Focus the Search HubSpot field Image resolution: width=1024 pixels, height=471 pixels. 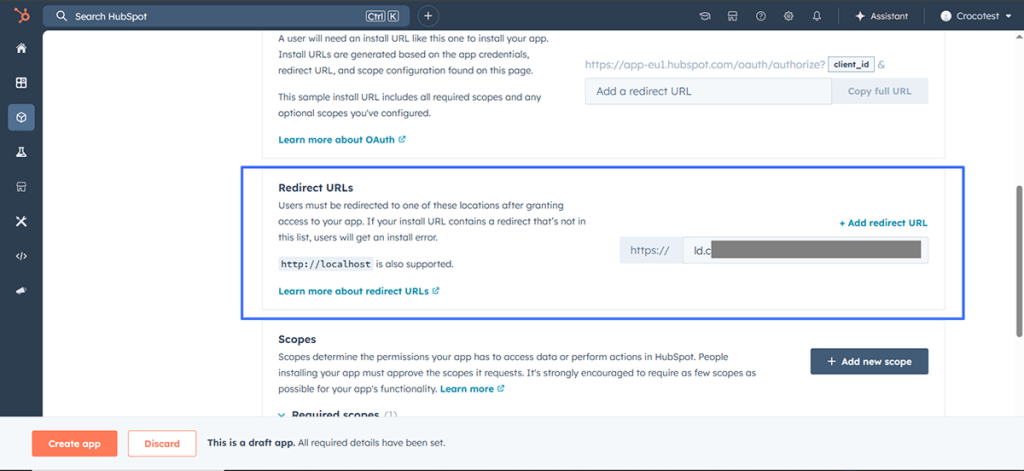click(226, 16)
